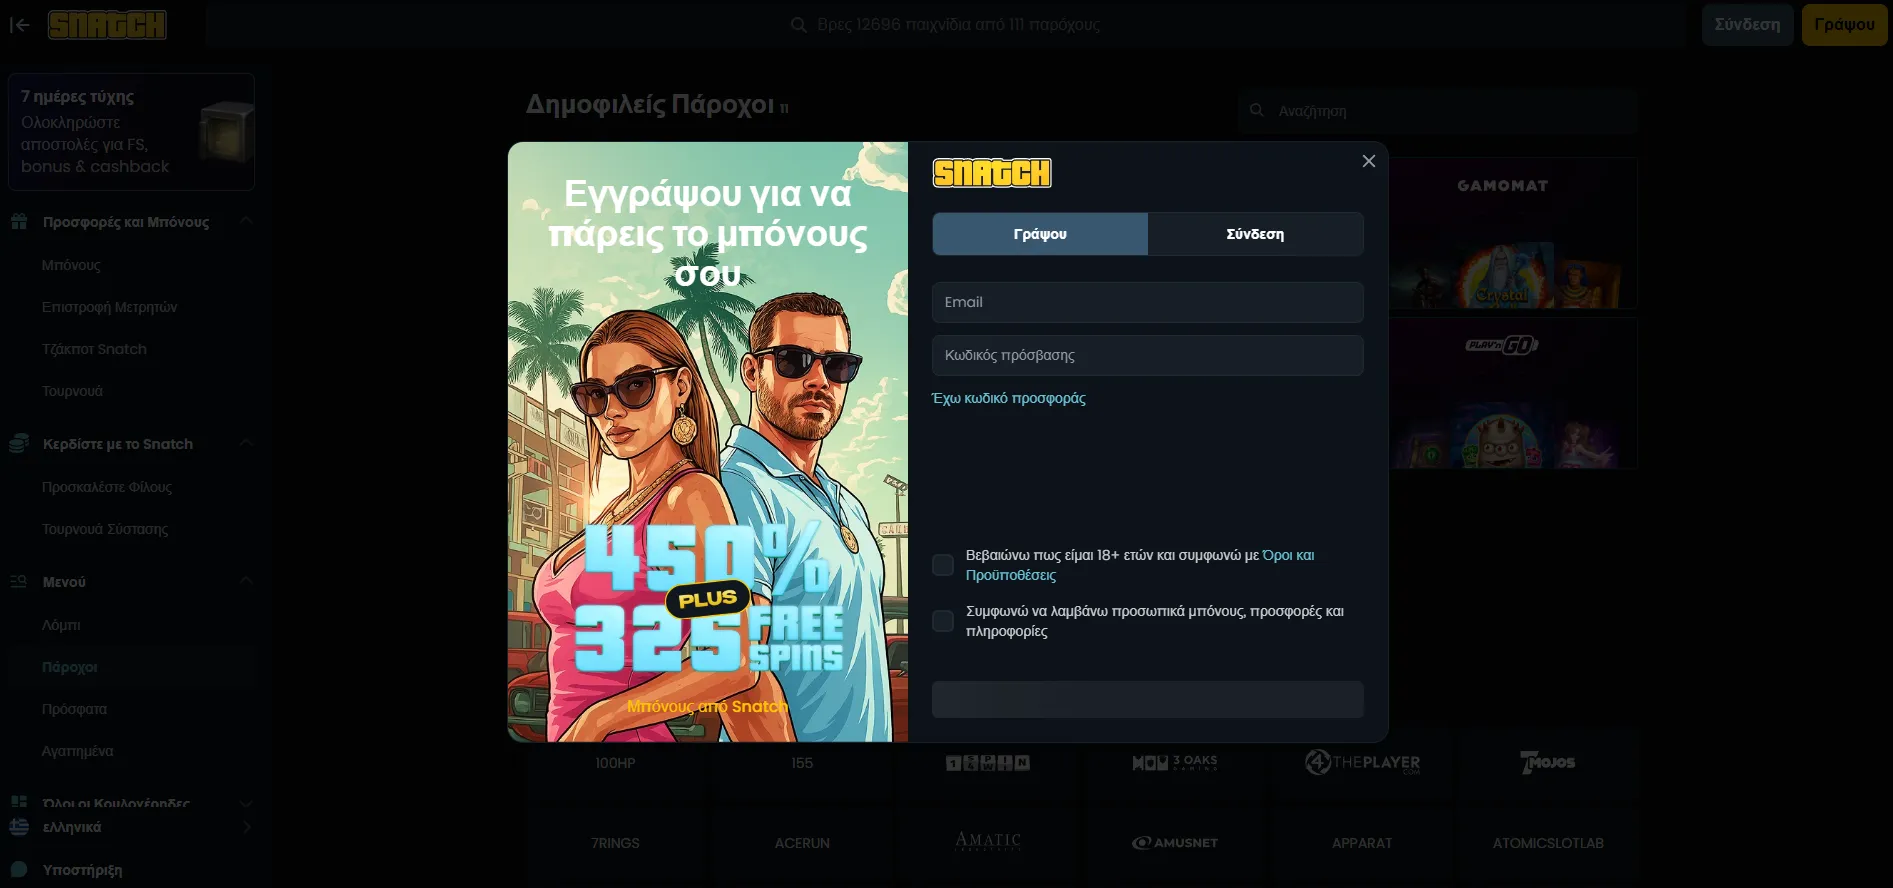Image resolution: width=1893 pixels, height=888 pixels.
Task: Open the 7Mojos provider logo
Action: (x=1548, y=763)
